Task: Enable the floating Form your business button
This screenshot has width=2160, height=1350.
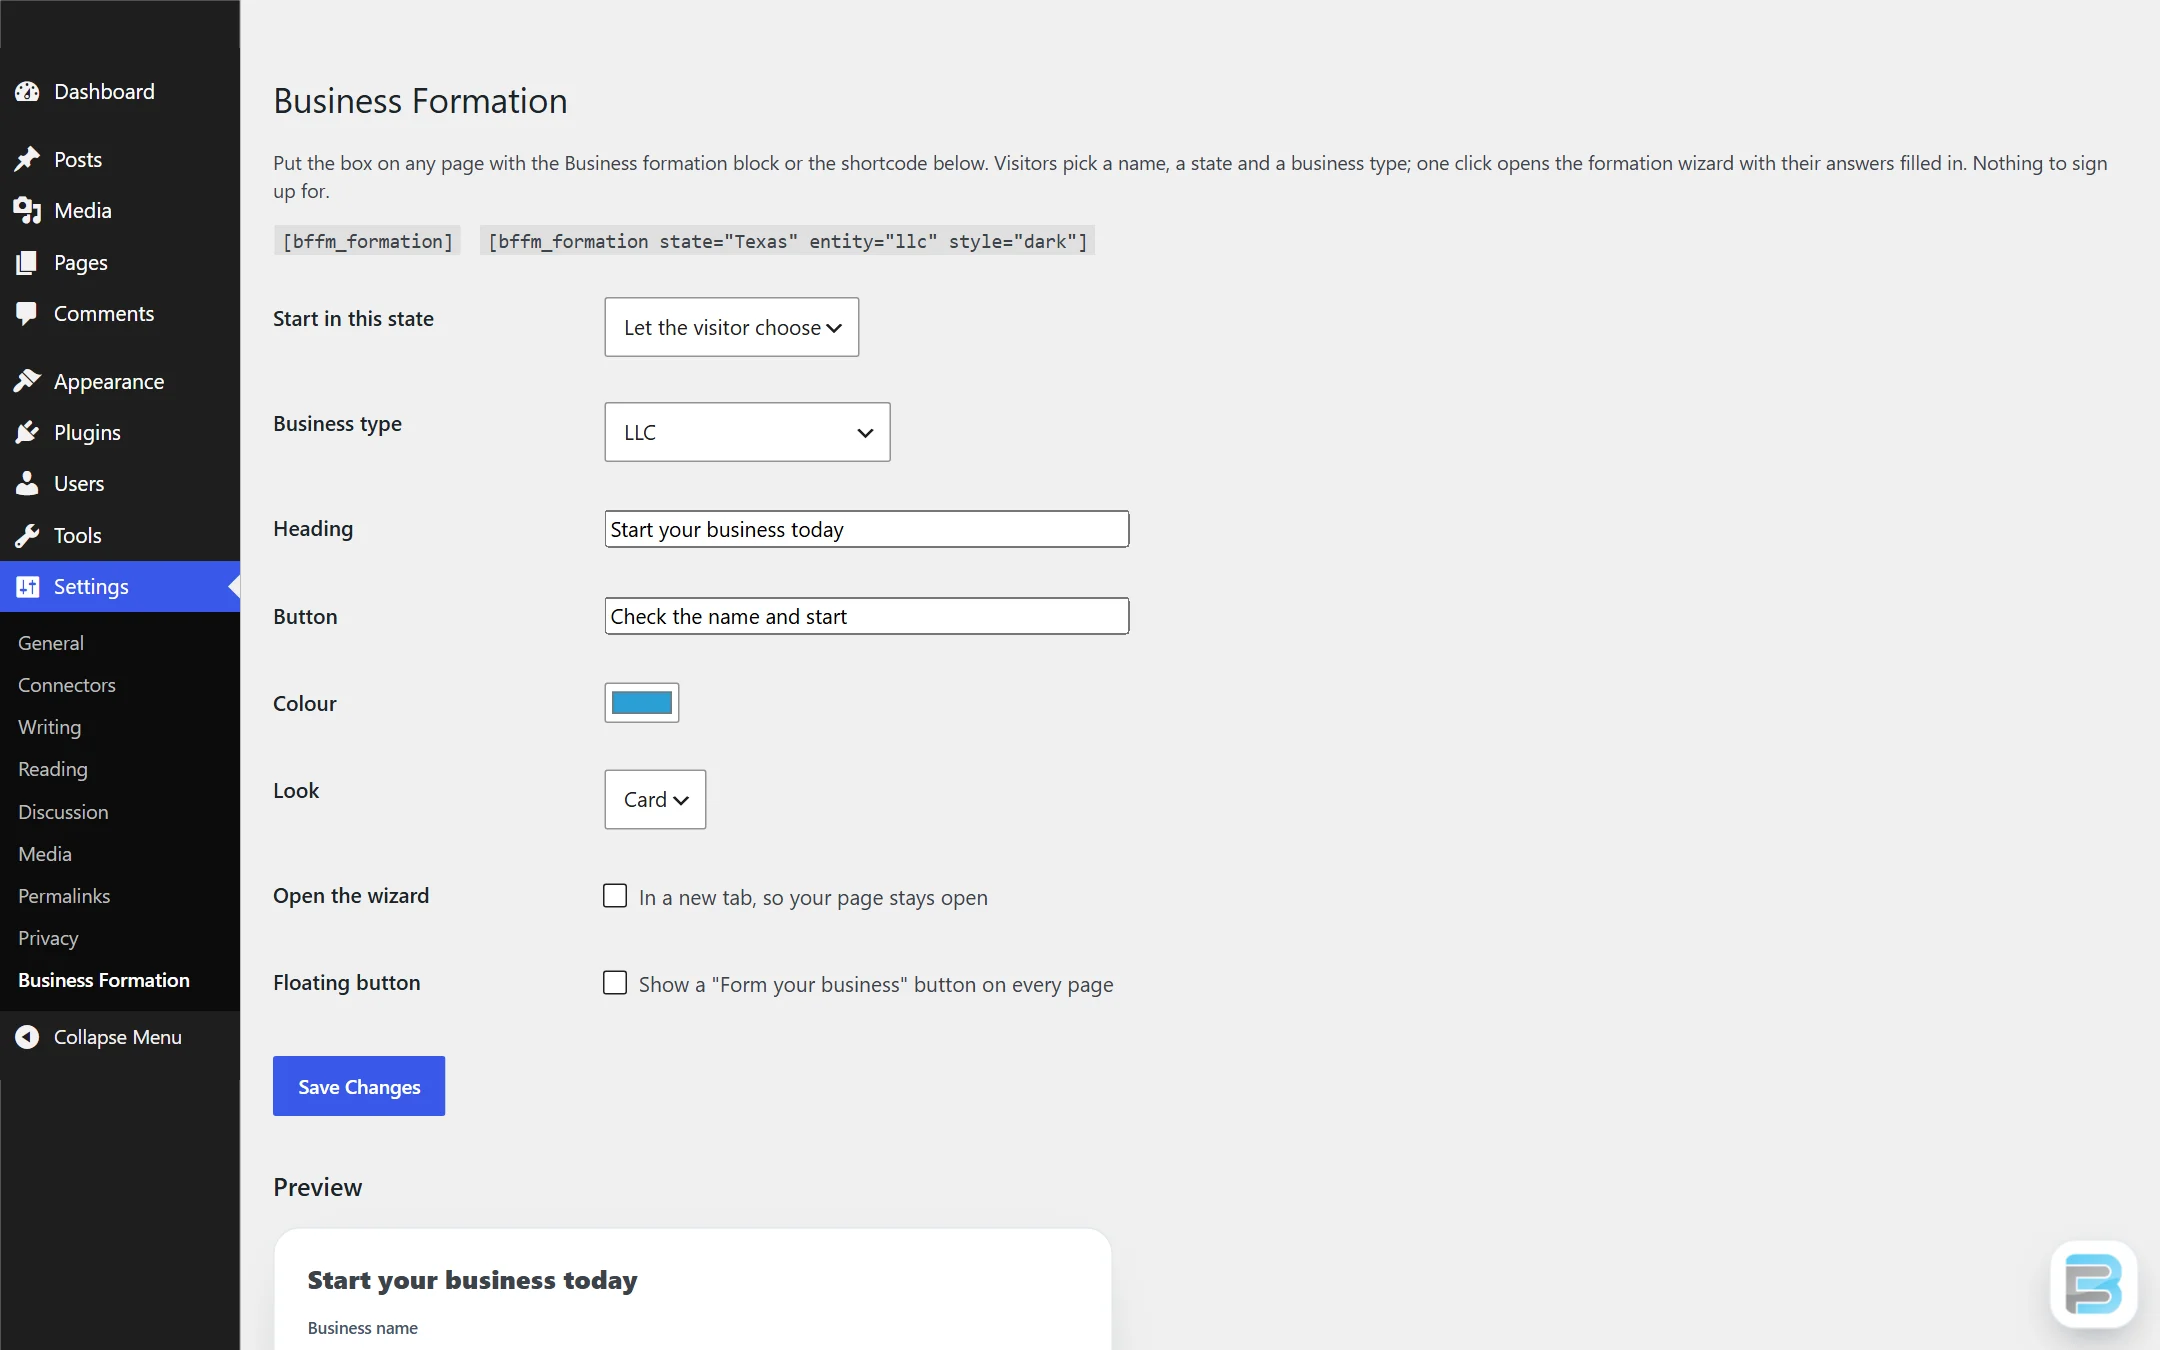Action: pos(615,983)
